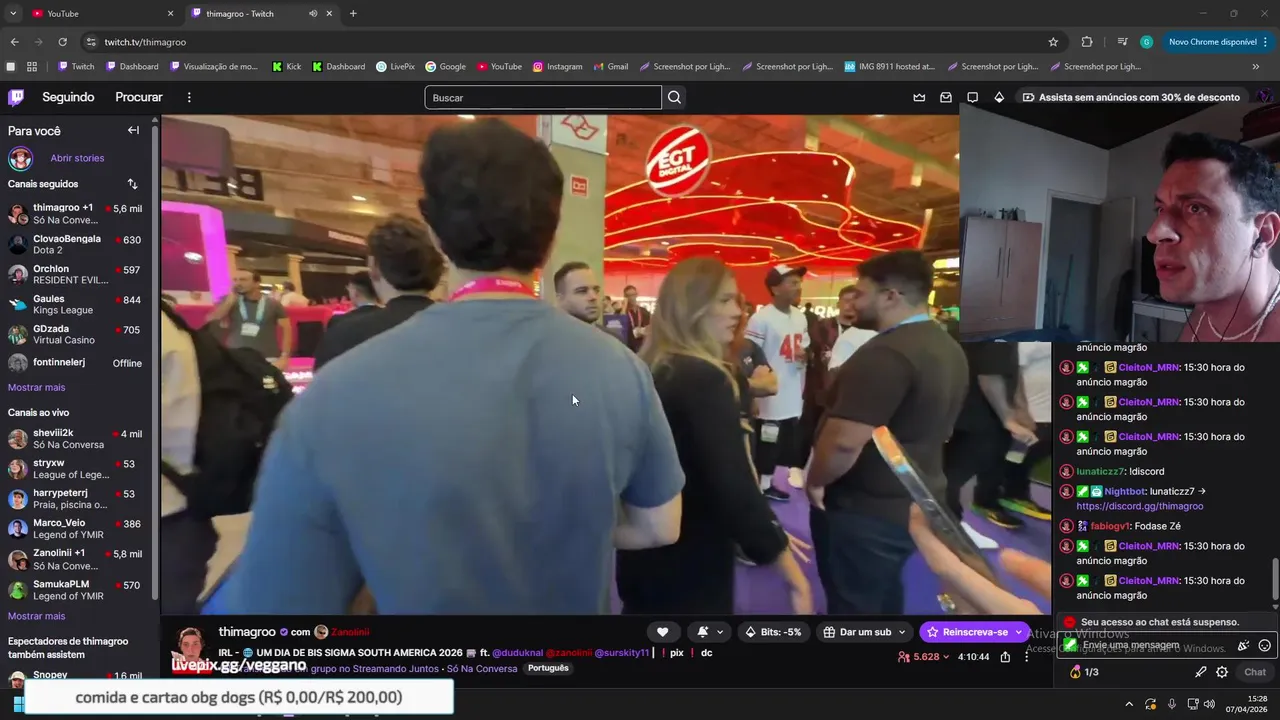The height and width of the screenshot is (720, 1280).
Task: Select the thimagroo - Twitch tab
Action: [260, 14]
